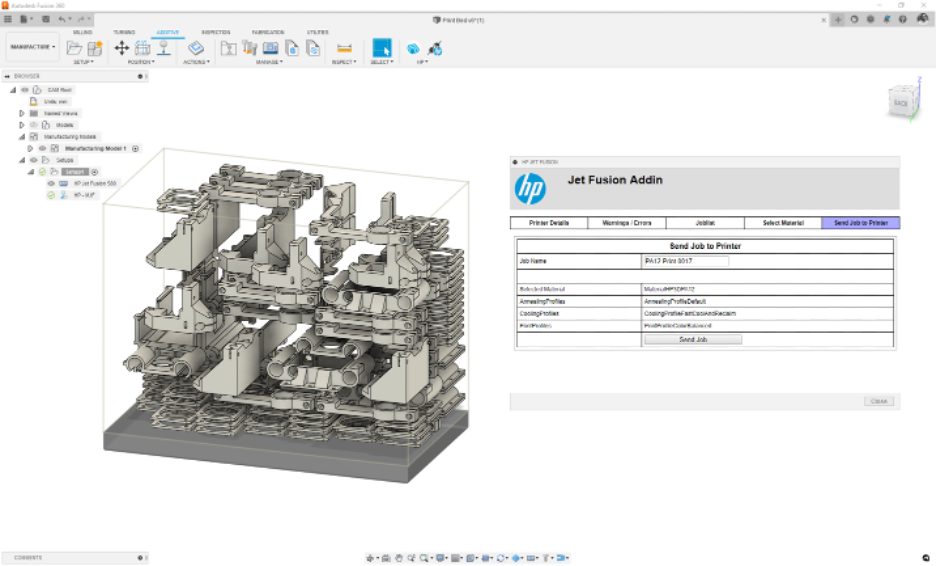Viewport: 936px width, 566px height.
Task: Click the Pan hand tool in navigation bar
Action: [398, 558]
